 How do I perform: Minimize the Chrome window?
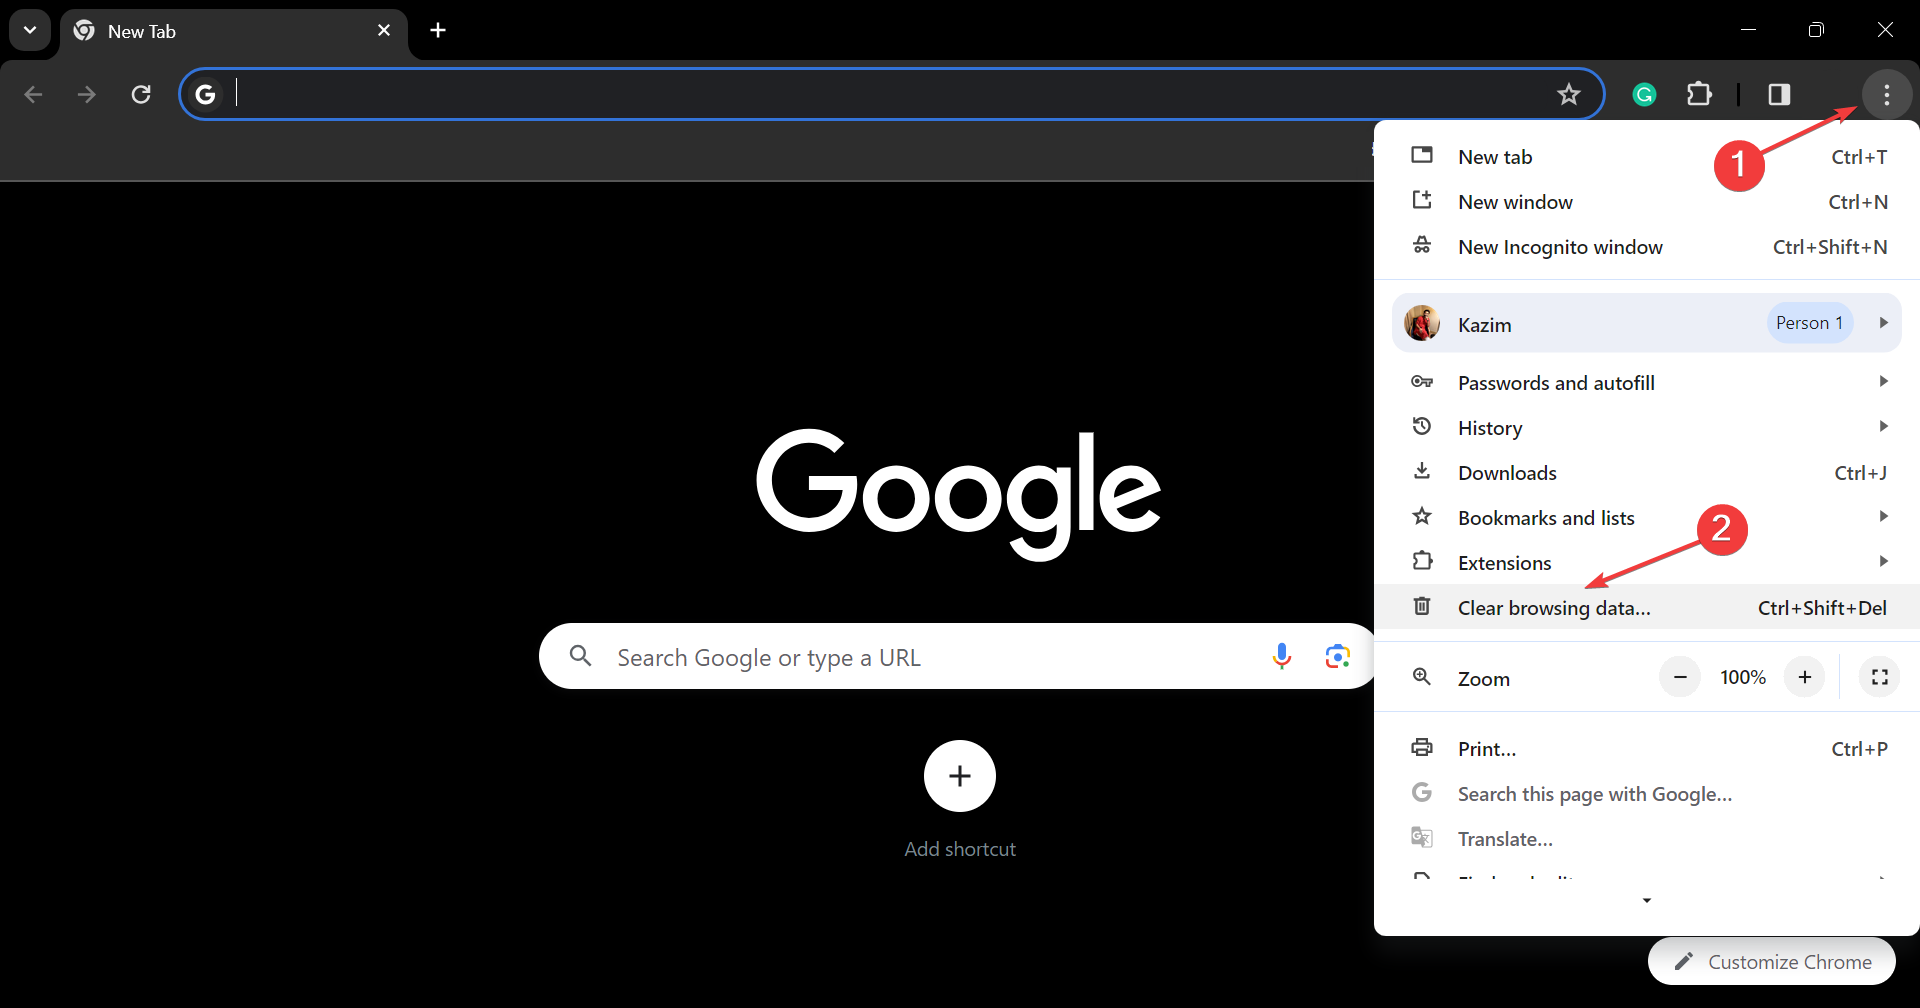point(1748,30)
